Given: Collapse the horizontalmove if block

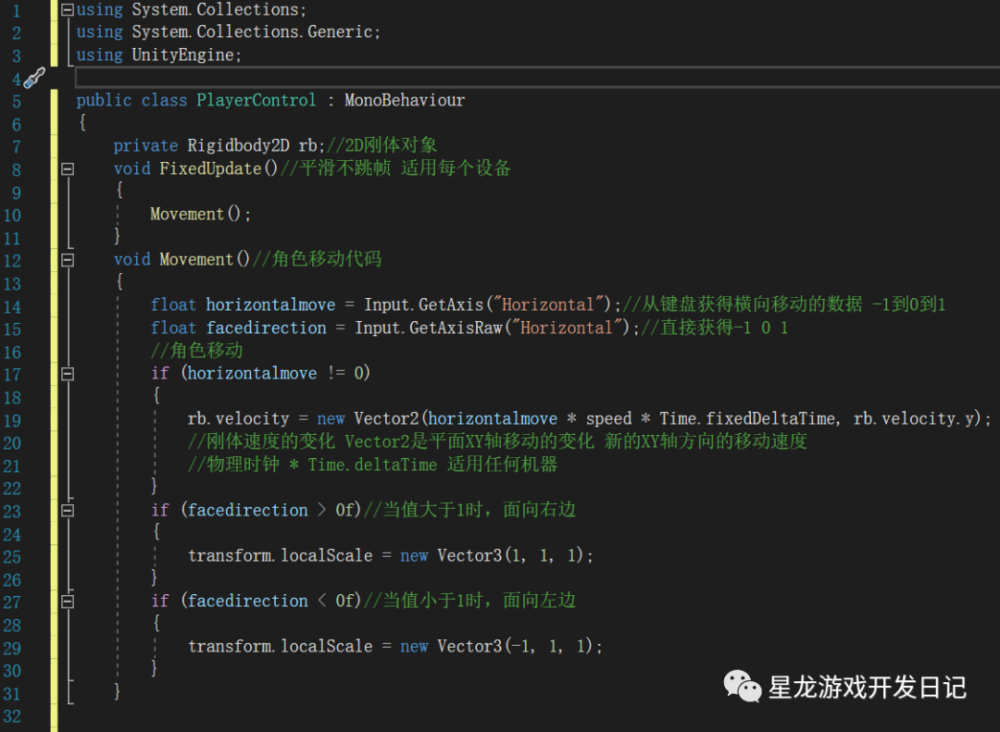Looking at the screenshot, I should tap(67, 374).
